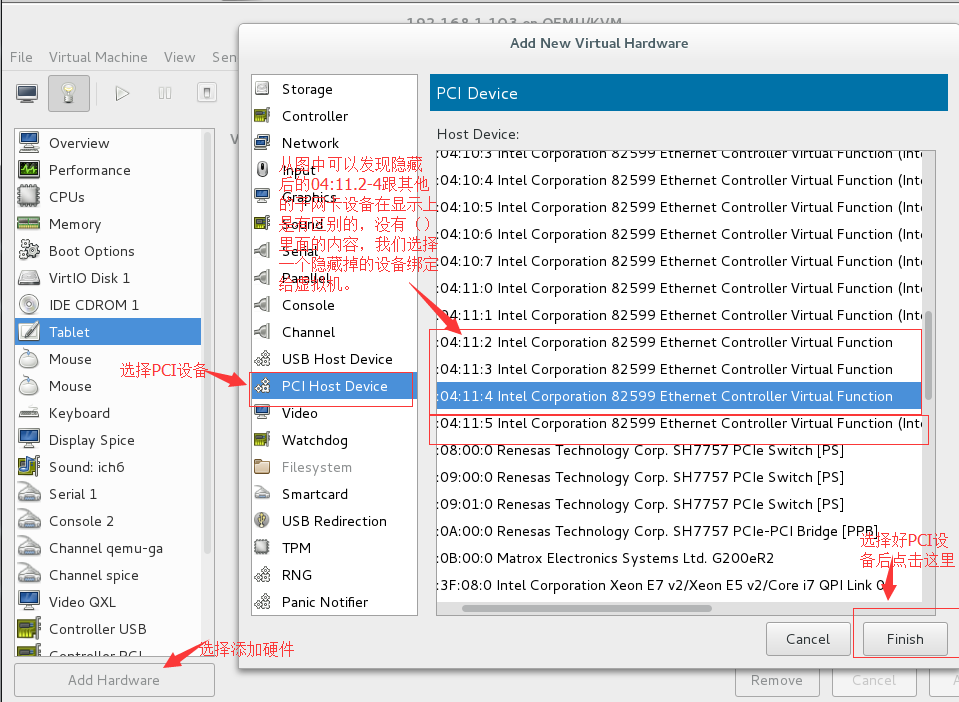Open the Virtual Machine menu
The image size is (959, 702).
click(x=98, y=57)
